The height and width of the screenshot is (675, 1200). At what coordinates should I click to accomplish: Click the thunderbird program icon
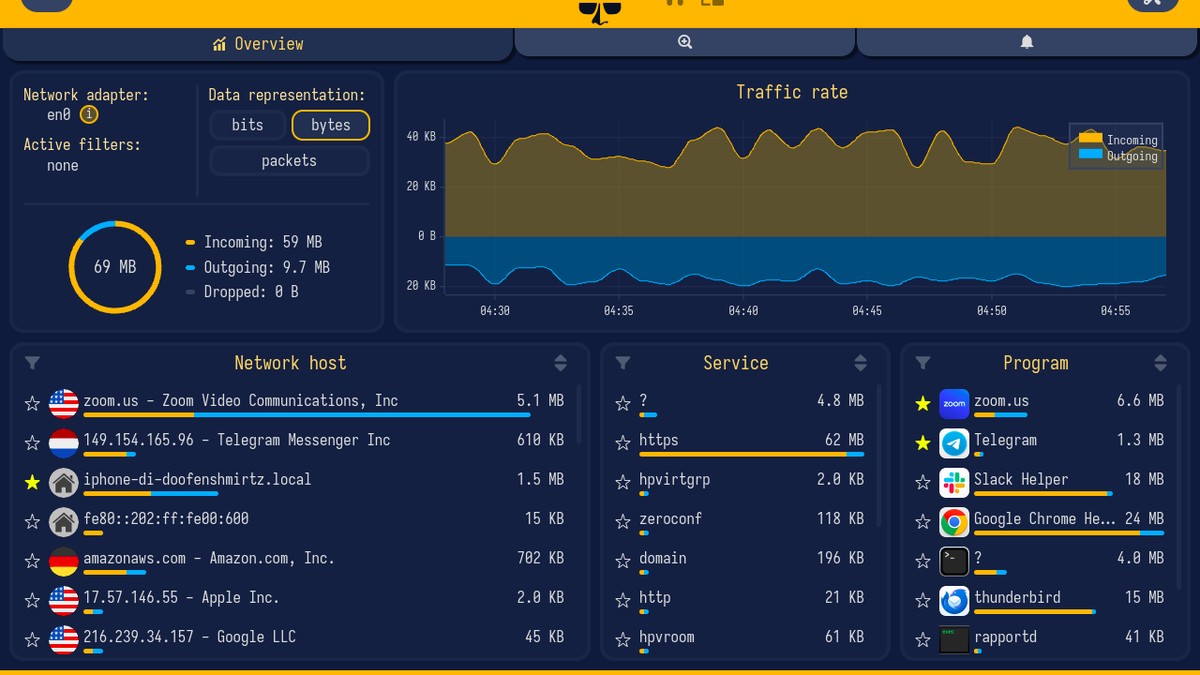point(954,601)
